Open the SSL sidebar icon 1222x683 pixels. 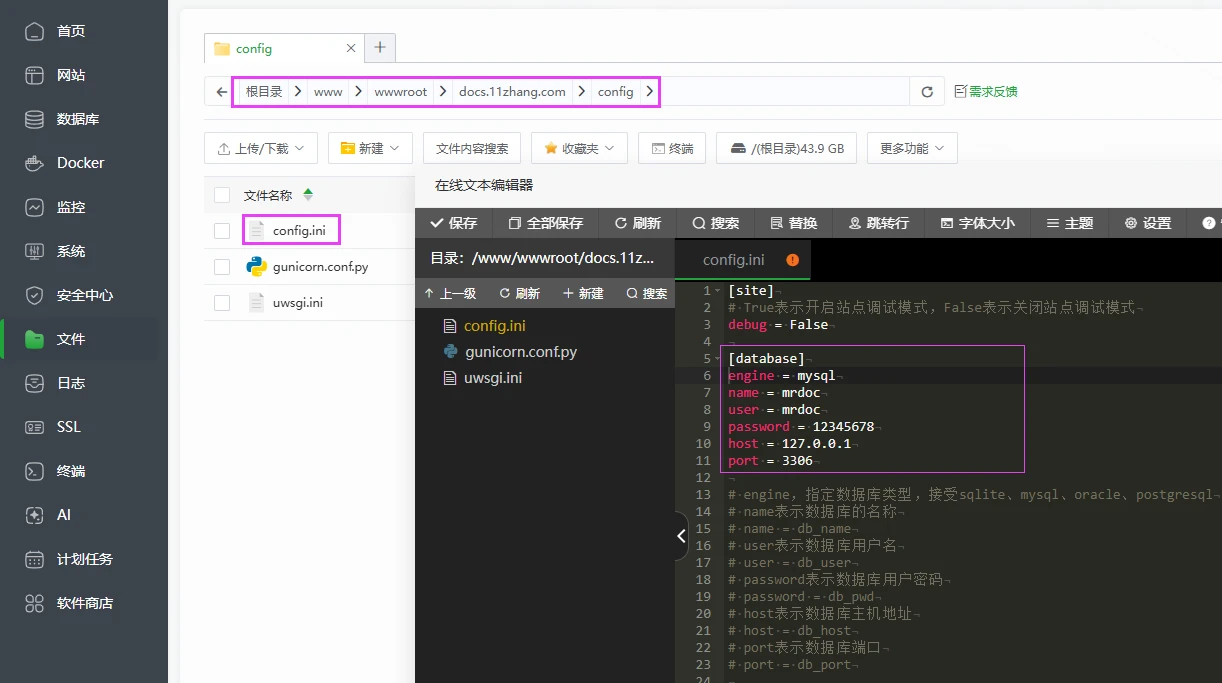coord(35,427)
